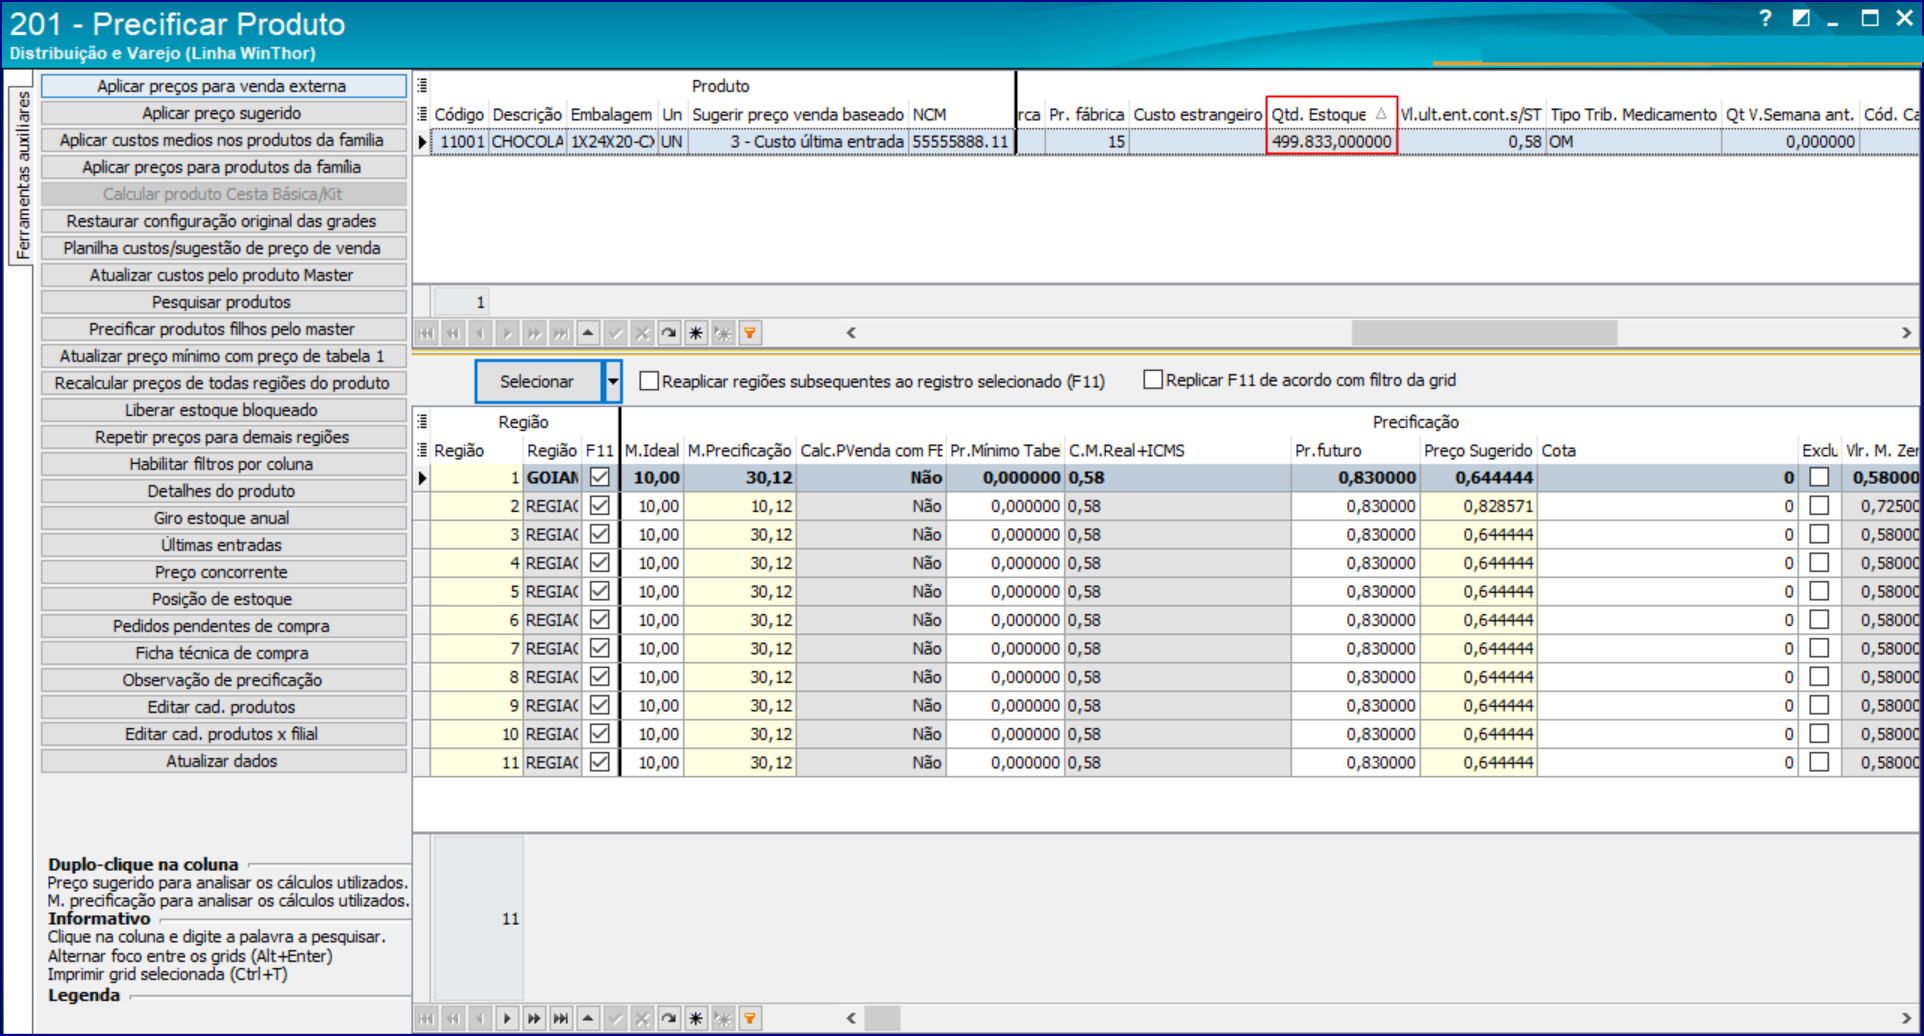Uncheck the F11 box in region 11 row
This screenshot has height=1036, width=1924.
pos(600,762)
